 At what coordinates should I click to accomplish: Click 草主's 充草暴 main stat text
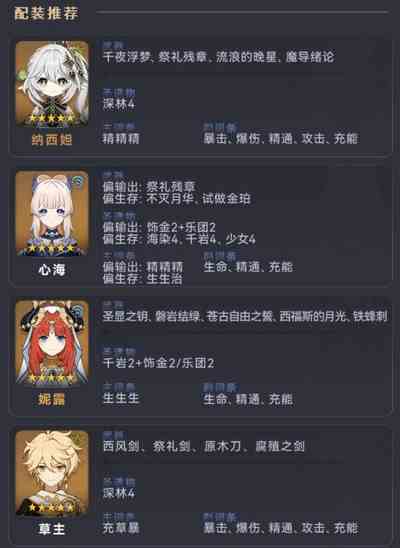point(121,528)
